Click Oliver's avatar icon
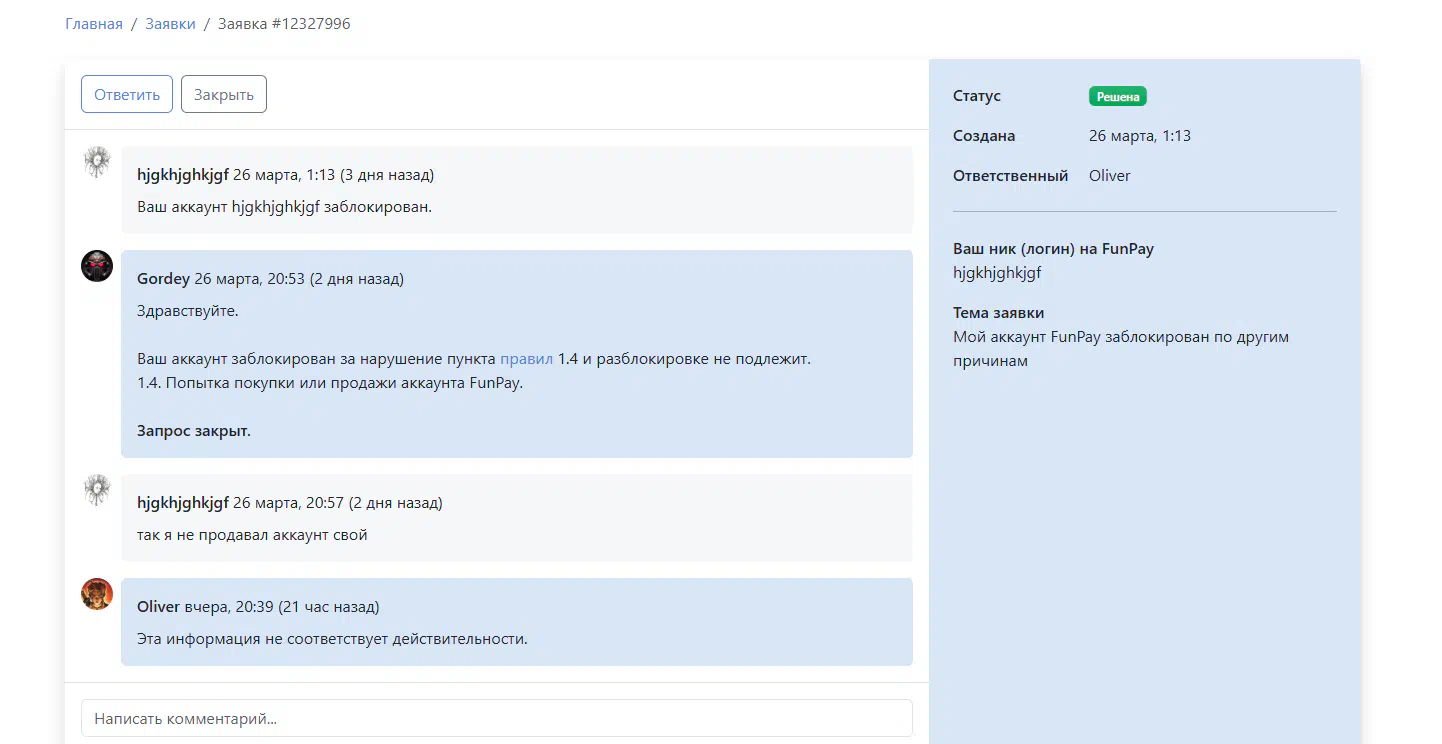Image resolution: width=1442 pixels, height=744 pixels. coord(97,594)
